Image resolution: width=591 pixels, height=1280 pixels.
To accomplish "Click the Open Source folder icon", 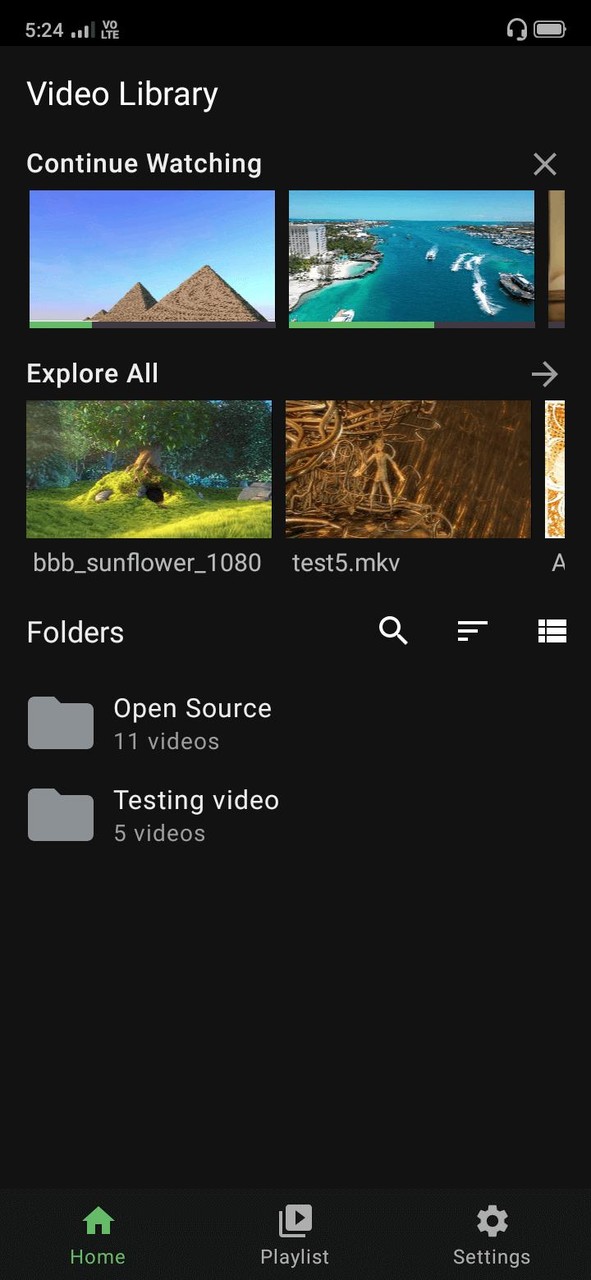I will 60,722.
